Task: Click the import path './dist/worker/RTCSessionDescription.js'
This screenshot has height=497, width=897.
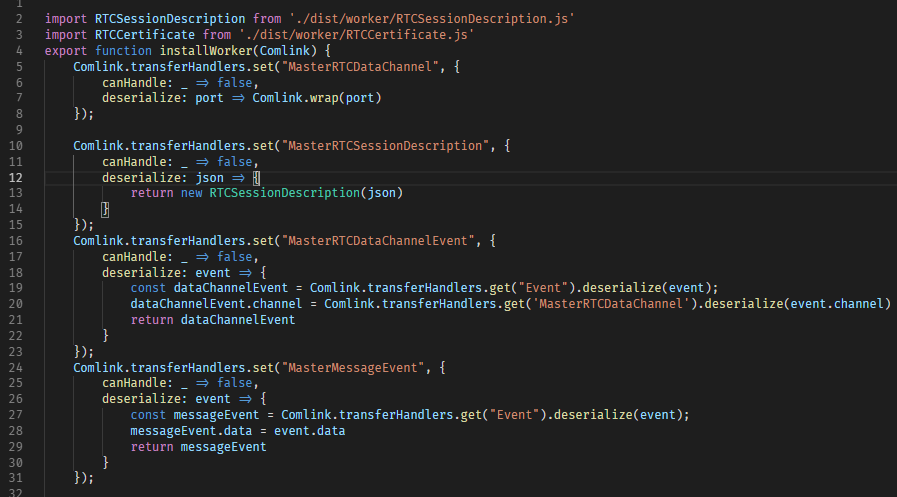Action: (x=432, y=19)
